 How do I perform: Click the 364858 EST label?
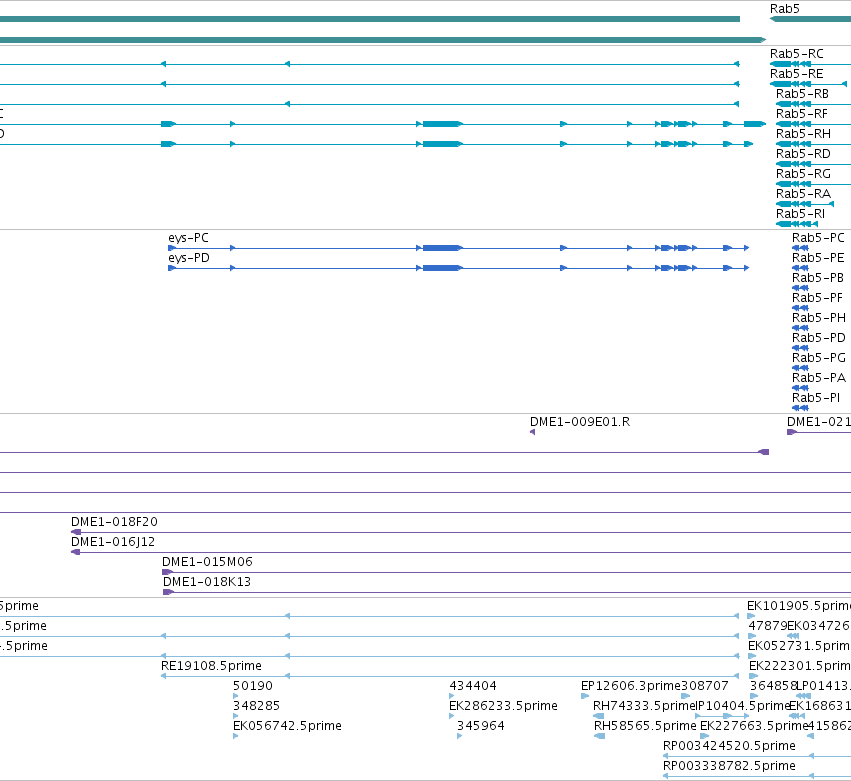click(773, 685)
